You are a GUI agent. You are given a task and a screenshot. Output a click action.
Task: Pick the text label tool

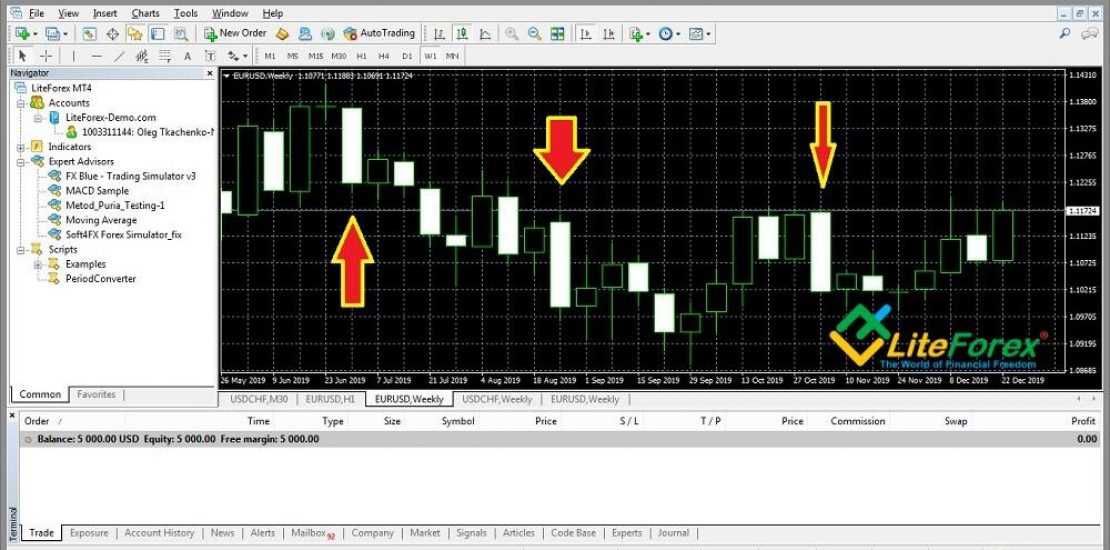coord(188,56)
